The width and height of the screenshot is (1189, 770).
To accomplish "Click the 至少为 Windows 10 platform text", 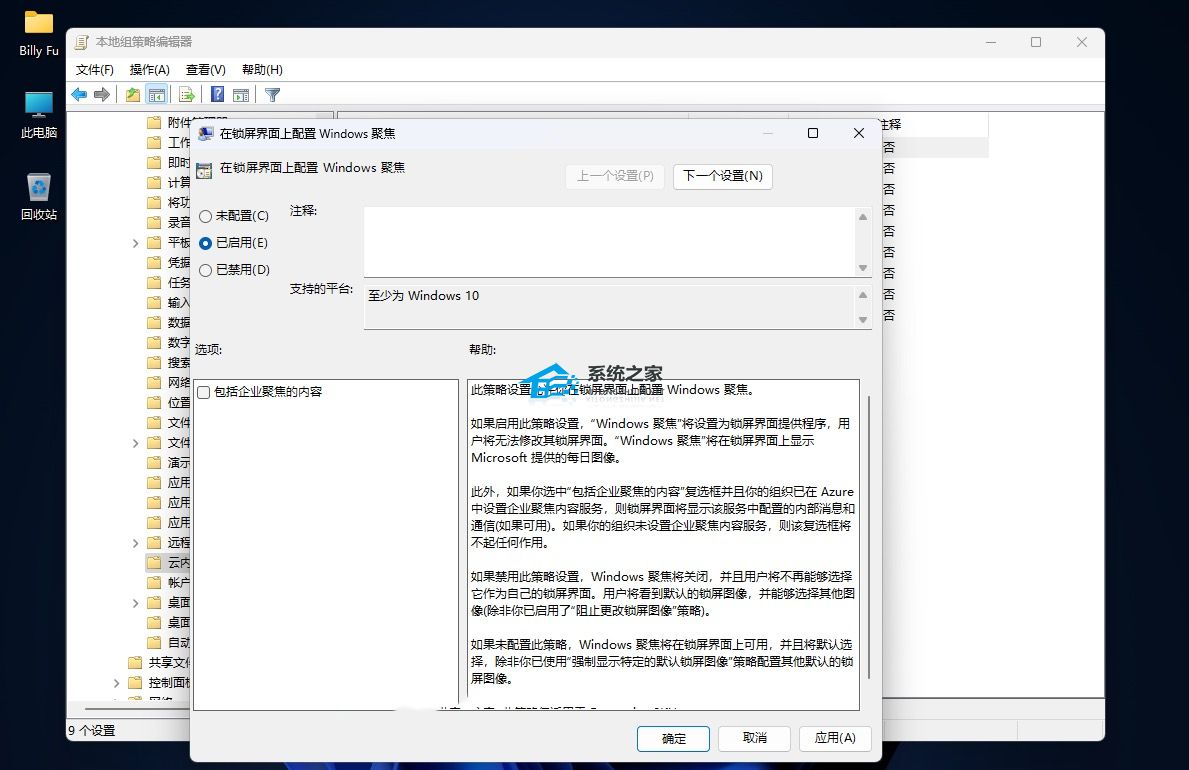I will 424,296.
